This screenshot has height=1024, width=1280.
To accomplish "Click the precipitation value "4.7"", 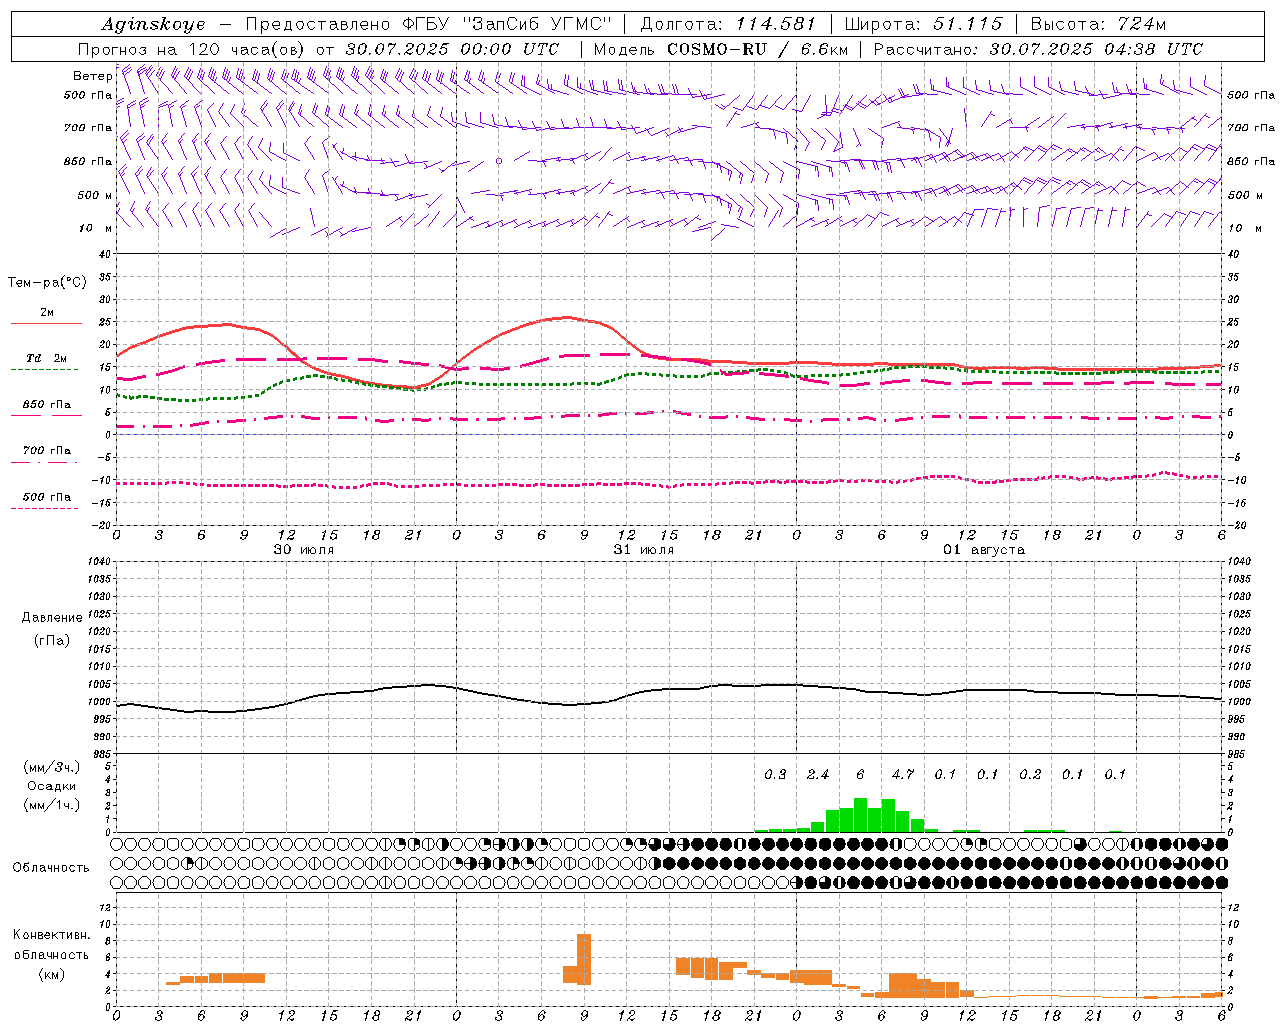I will (x=903, y=775).
